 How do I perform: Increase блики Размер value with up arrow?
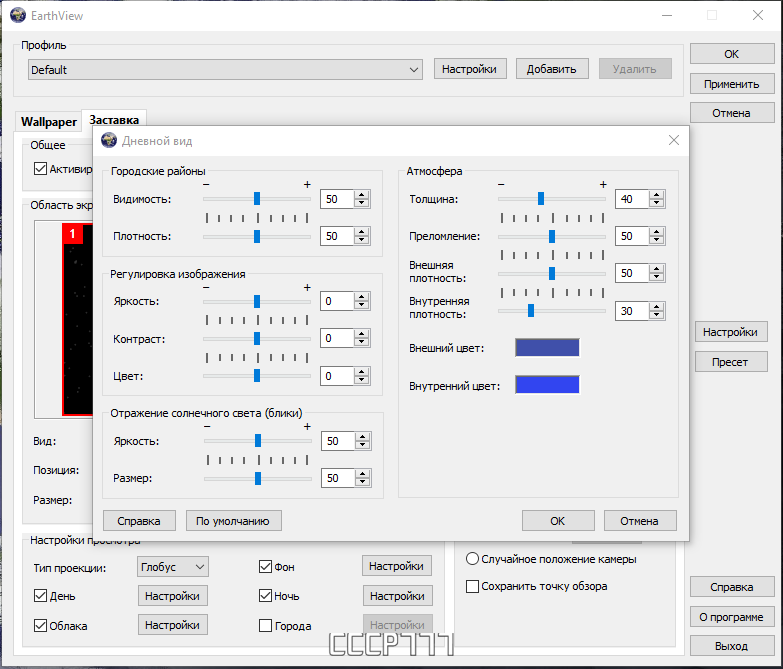click(x=363, y=473)
